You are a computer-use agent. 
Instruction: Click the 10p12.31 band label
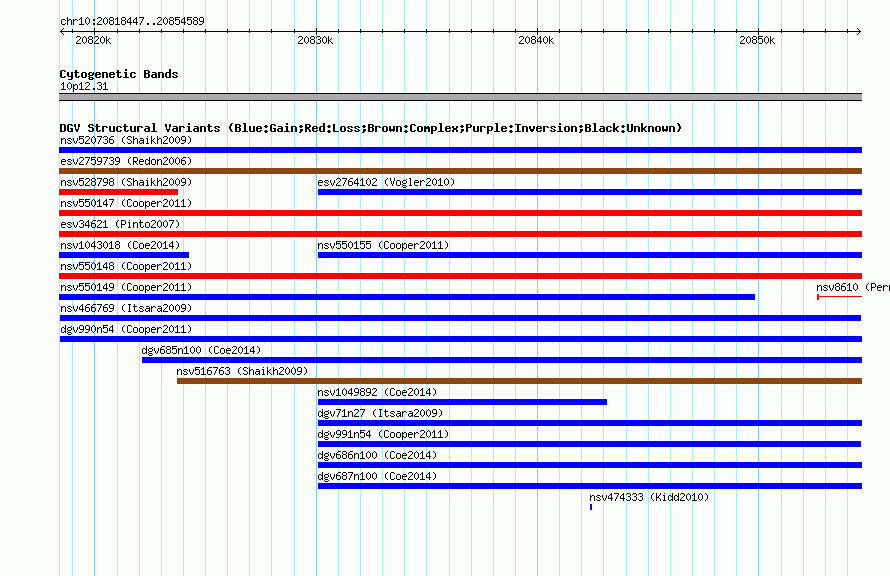pyautogui.click(x=84, y=86)
